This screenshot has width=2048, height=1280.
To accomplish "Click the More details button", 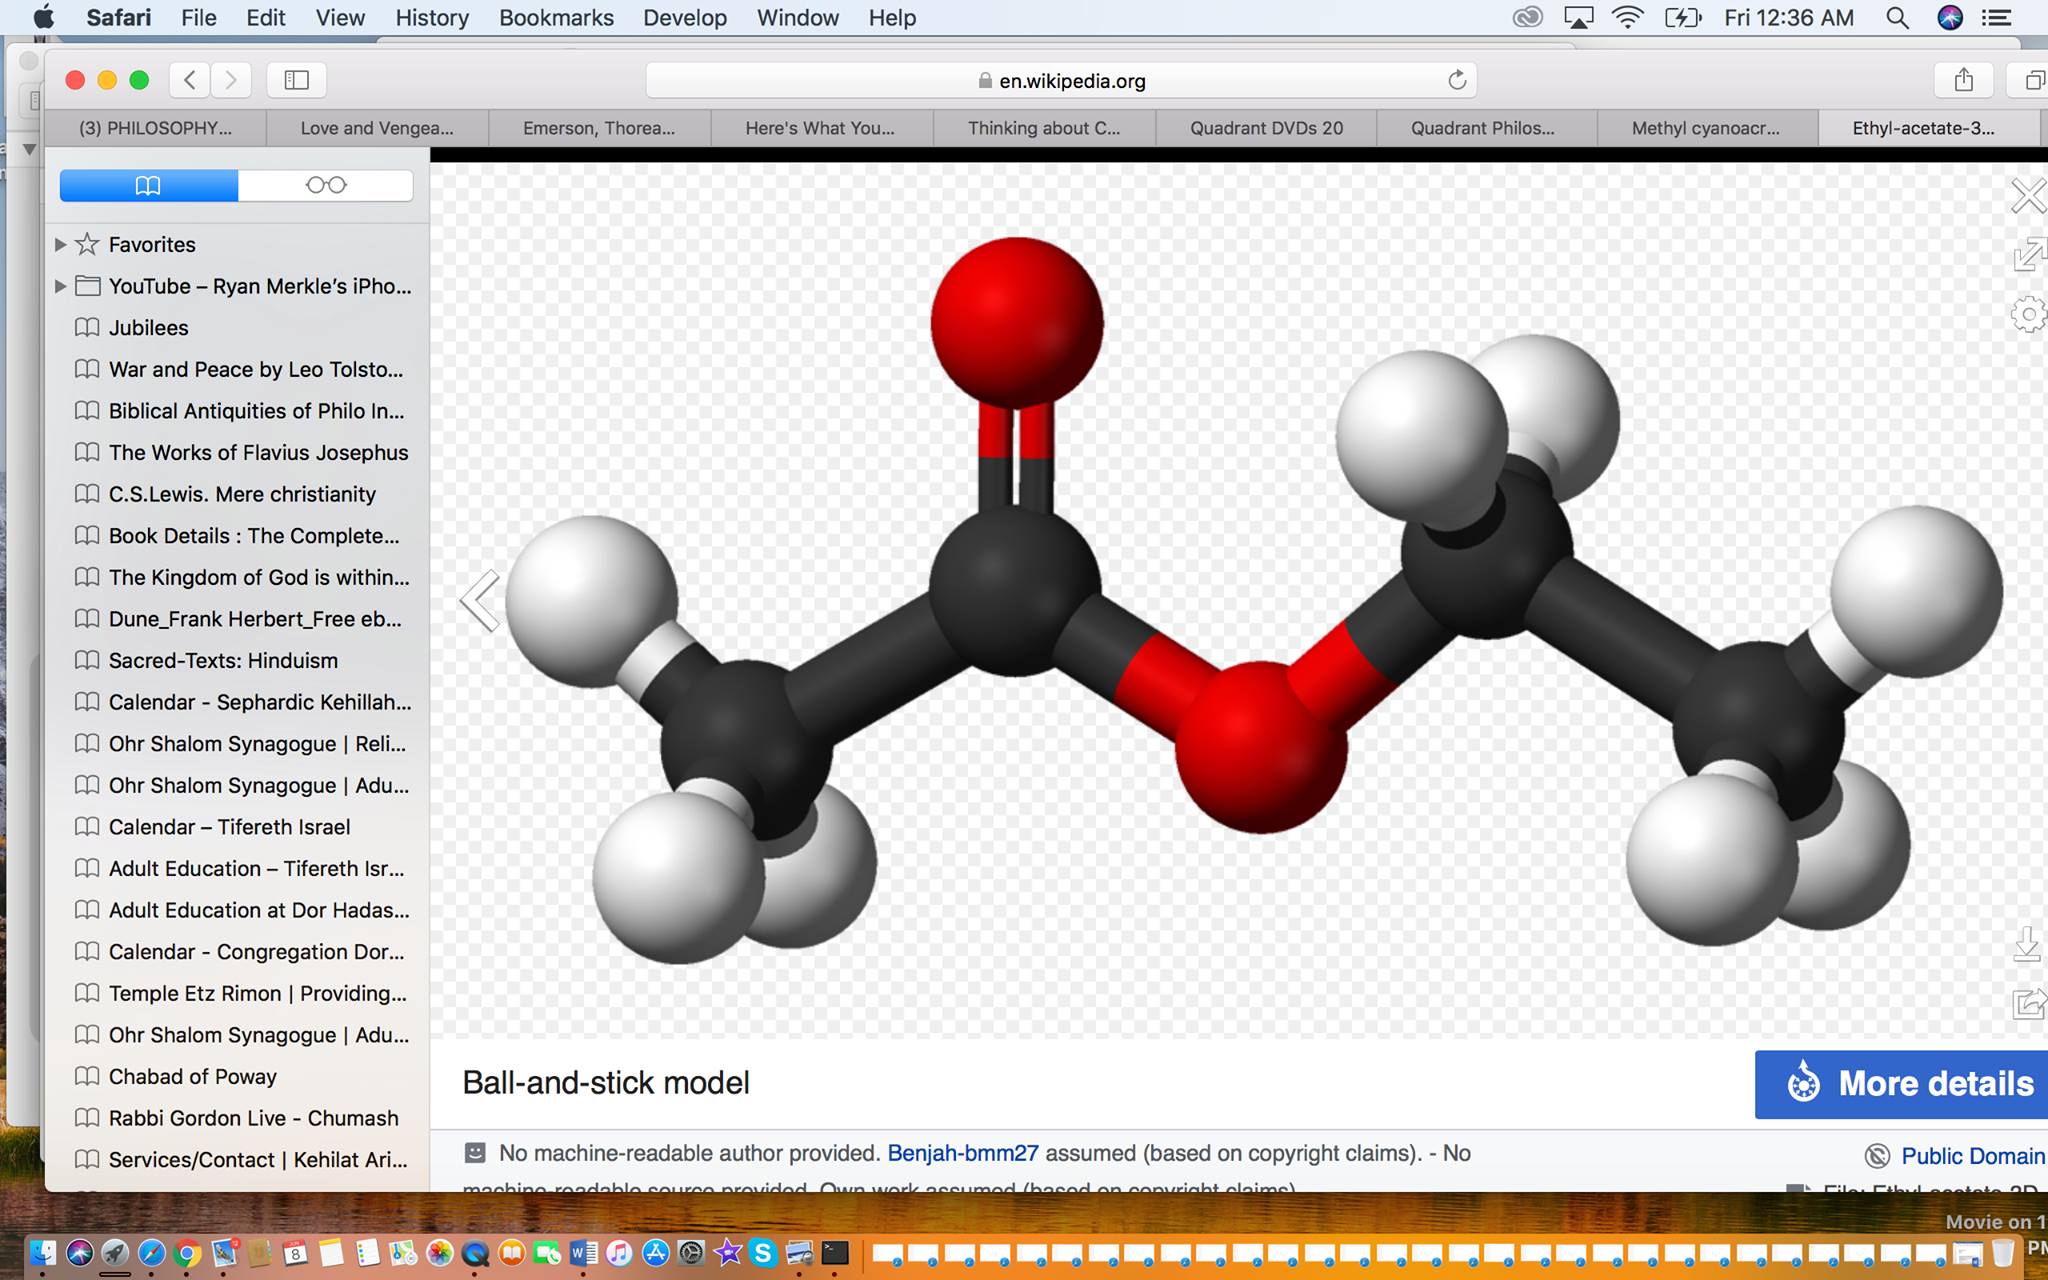I will tap(1901, 1084).
